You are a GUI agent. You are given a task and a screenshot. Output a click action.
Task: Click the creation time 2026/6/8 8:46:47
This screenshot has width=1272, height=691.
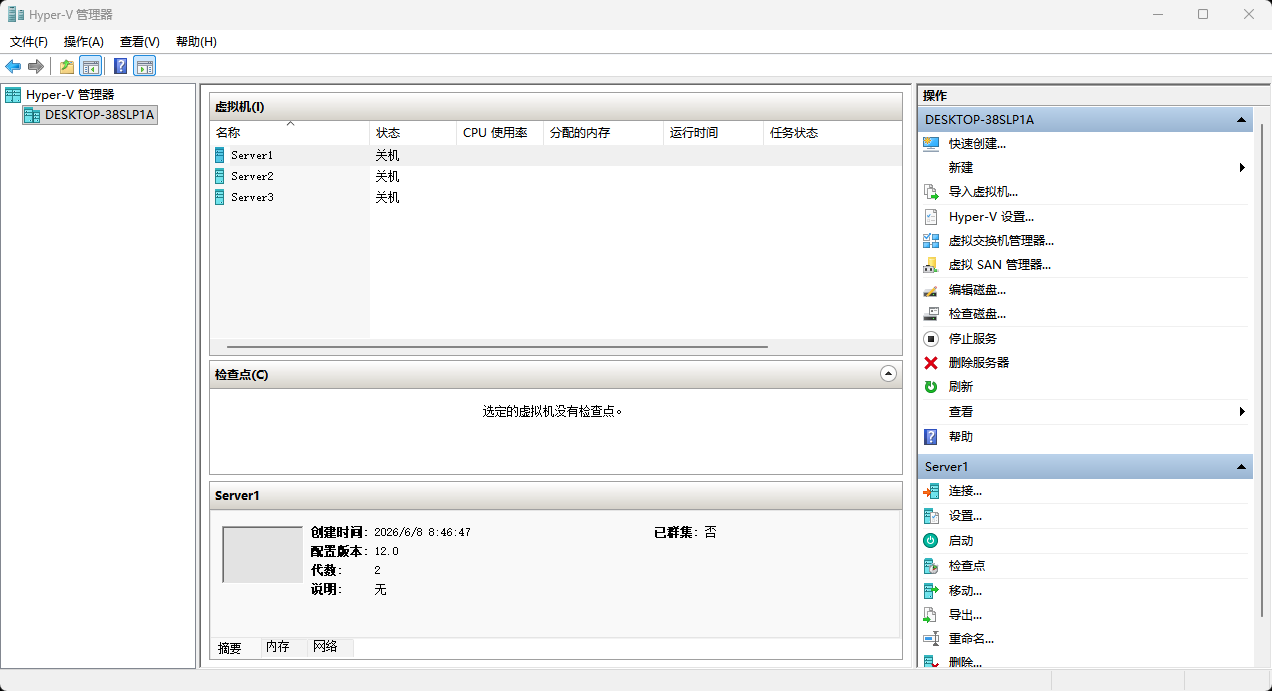[x=423, y=532]
